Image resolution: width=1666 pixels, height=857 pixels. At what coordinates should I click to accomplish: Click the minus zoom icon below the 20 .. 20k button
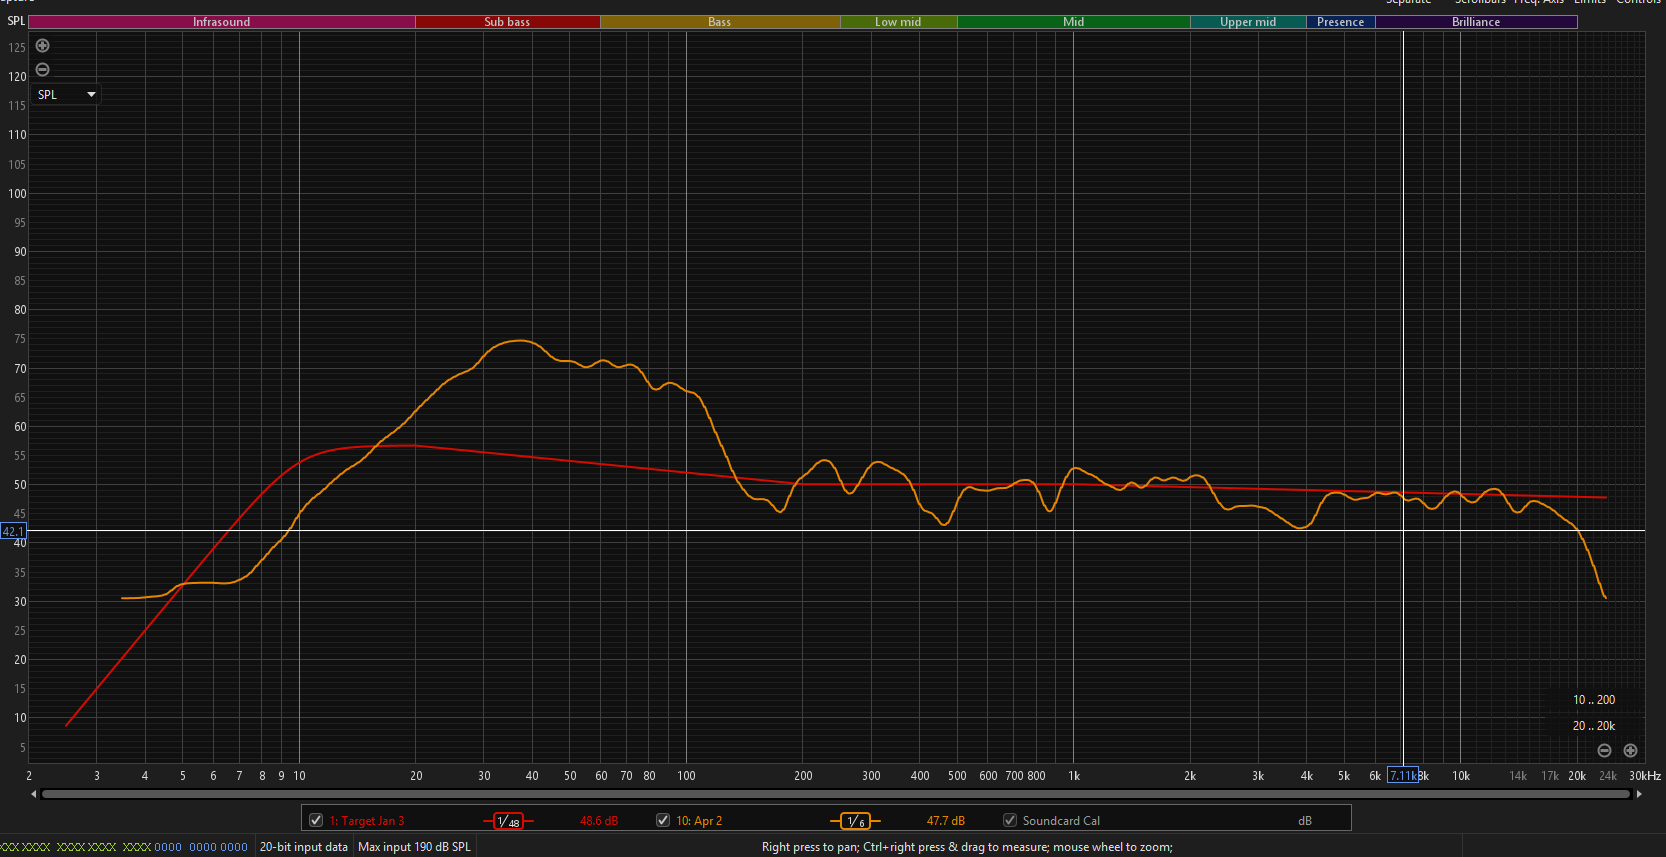tap(1604, 751)
